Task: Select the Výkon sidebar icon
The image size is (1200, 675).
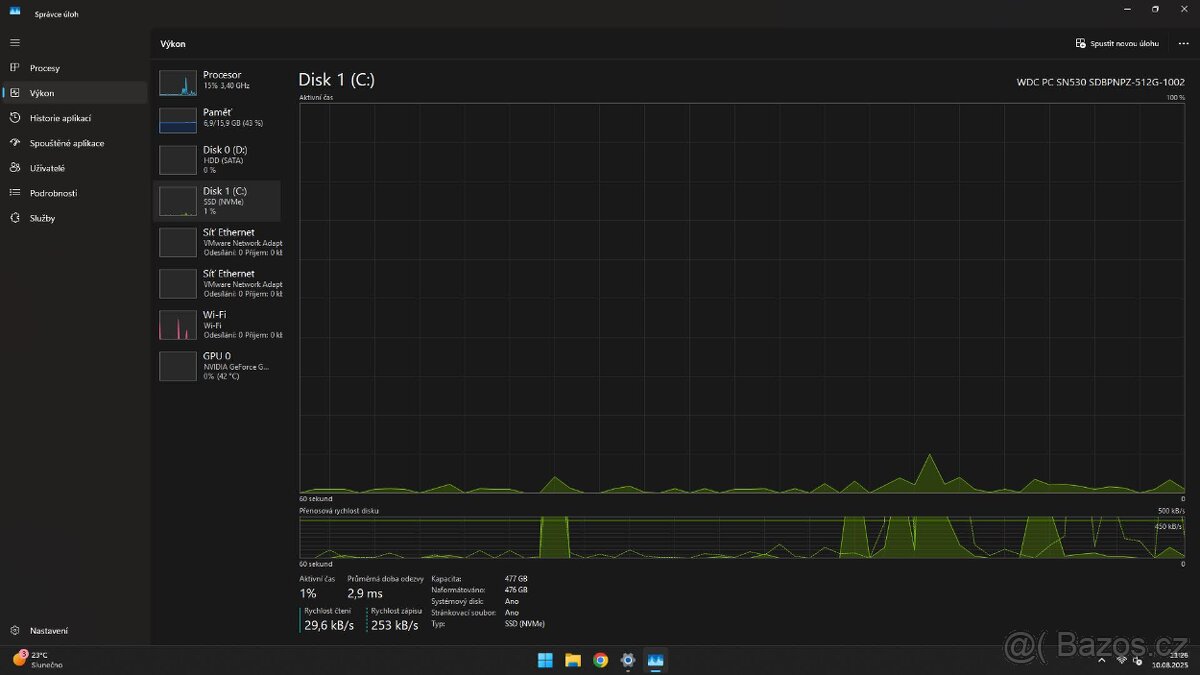Action: tap(15, 93)
